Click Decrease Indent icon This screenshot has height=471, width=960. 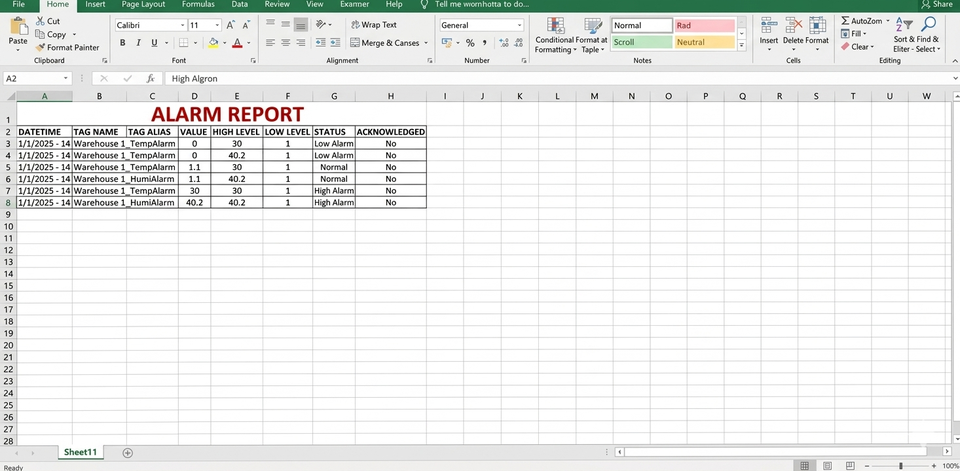pos(320,43)
